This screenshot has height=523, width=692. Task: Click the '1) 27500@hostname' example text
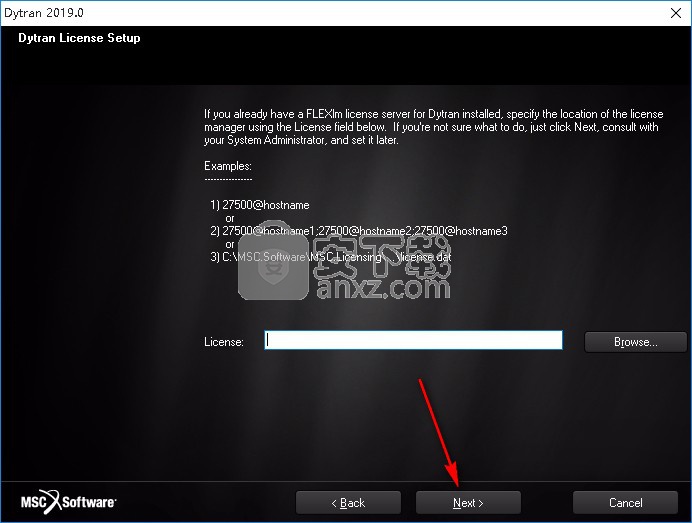coord(260,205)
